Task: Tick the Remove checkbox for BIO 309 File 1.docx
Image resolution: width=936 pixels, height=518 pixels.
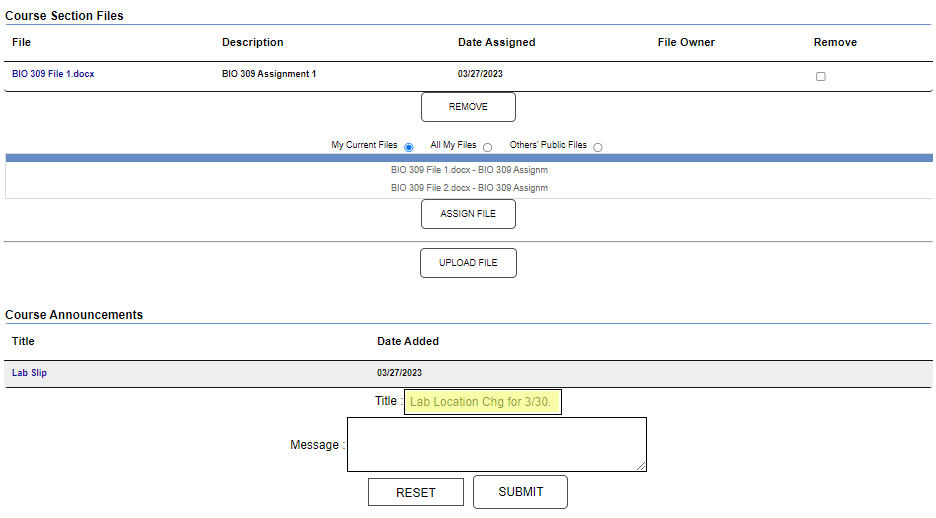Action: tap(821, 77)
